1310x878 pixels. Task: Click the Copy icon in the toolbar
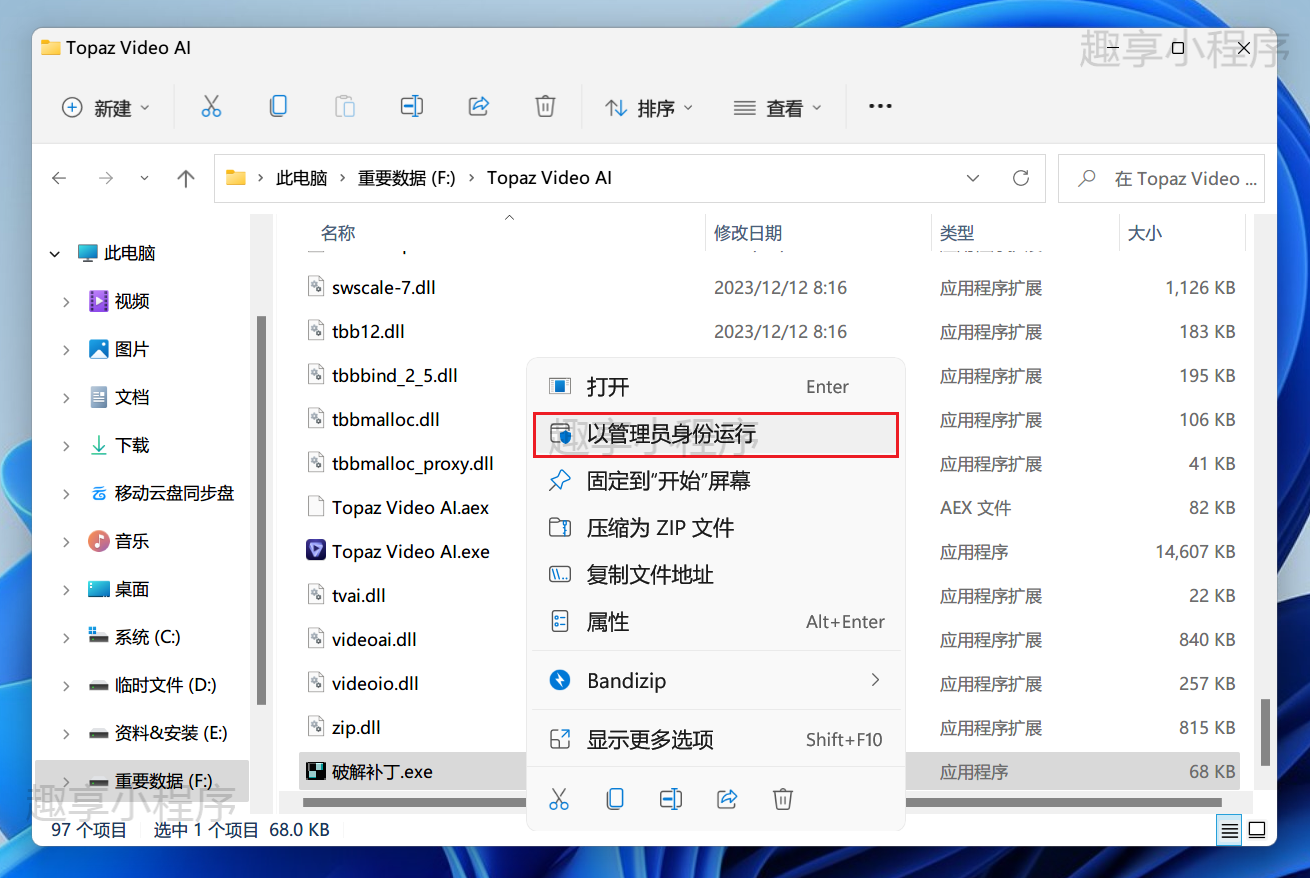coord(278,106)
